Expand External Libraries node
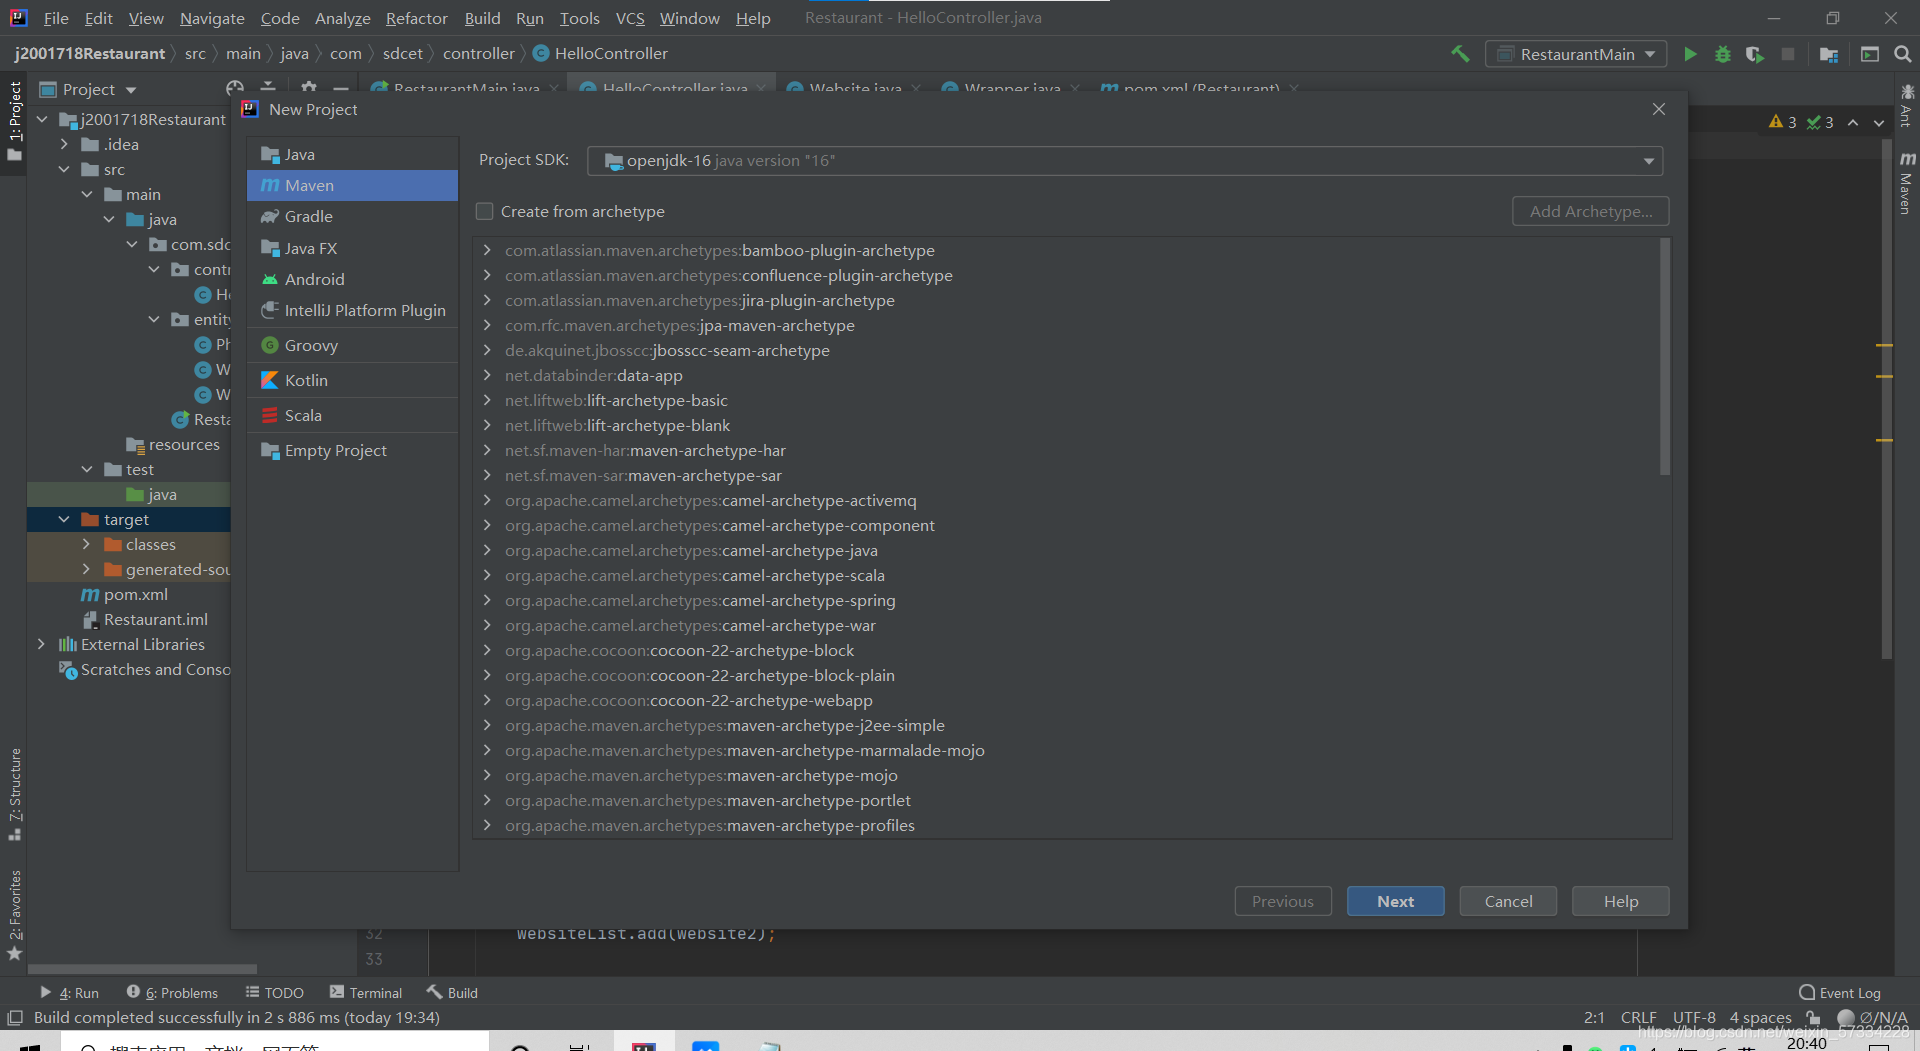The image size is (1920, 1051). coord(41,644)
